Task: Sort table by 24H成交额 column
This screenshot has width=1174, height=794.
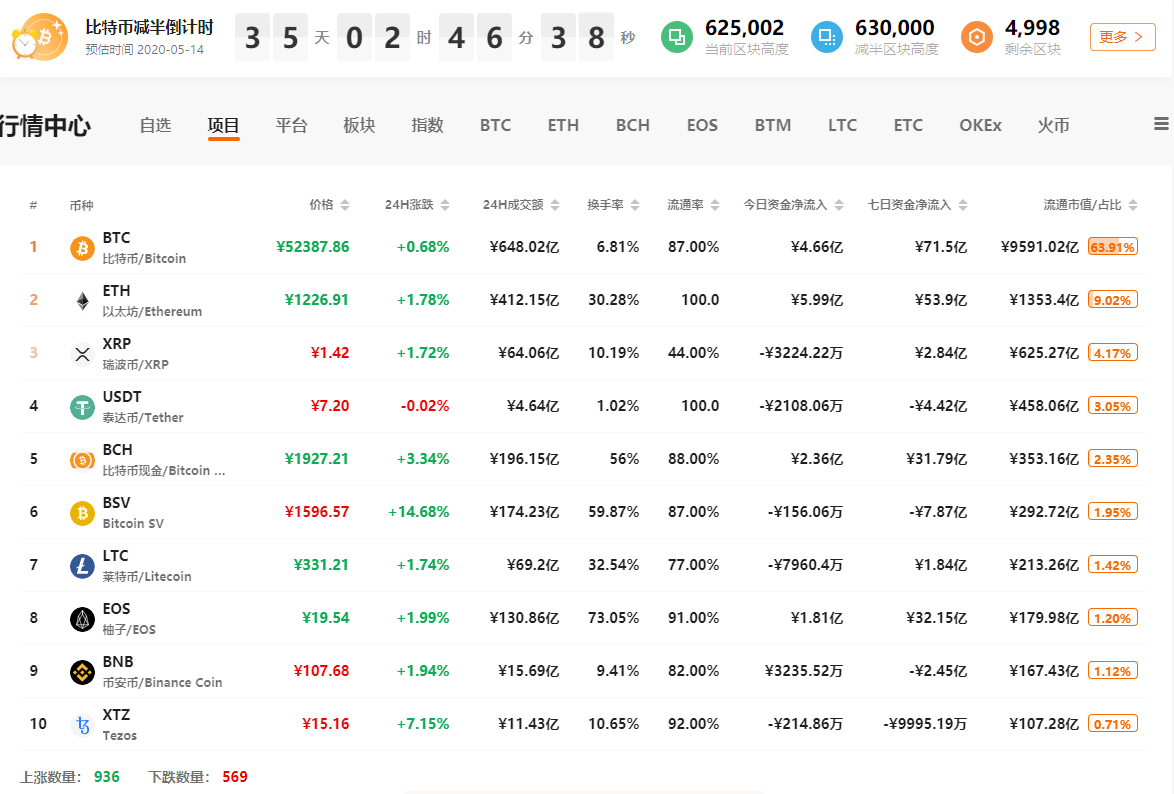Action: 521,204
